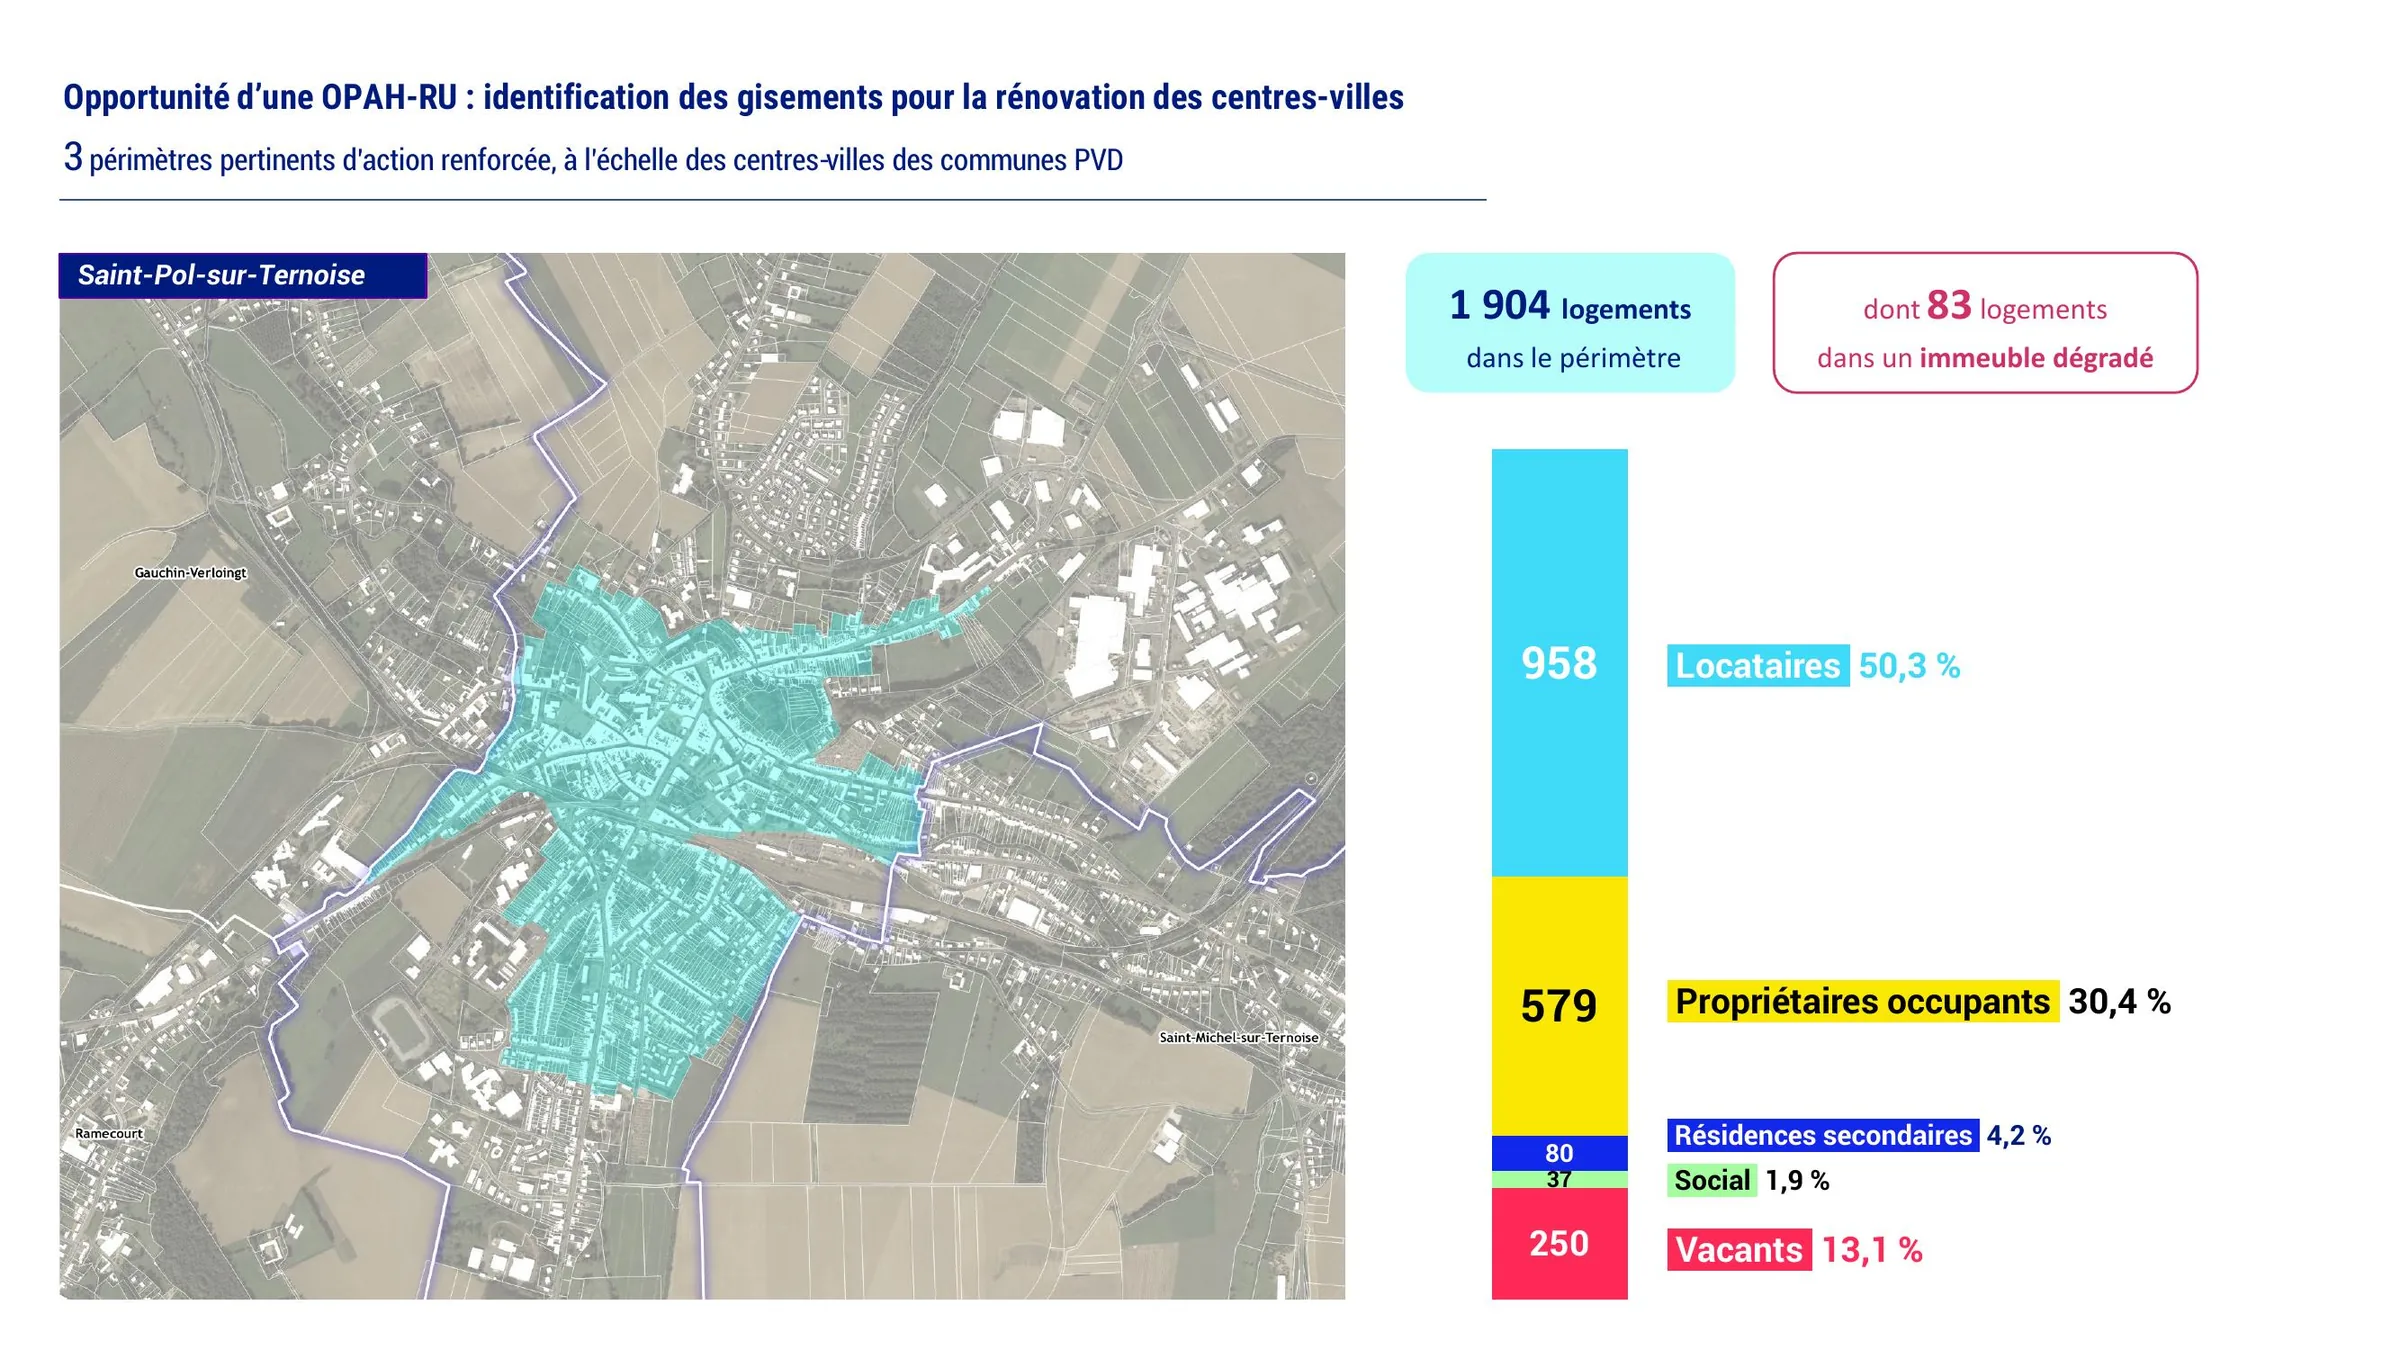Select the cyan bar segment showing 958
Screen dimensions: 2400x1350
pyautogui.click(x=1559, y=663)
